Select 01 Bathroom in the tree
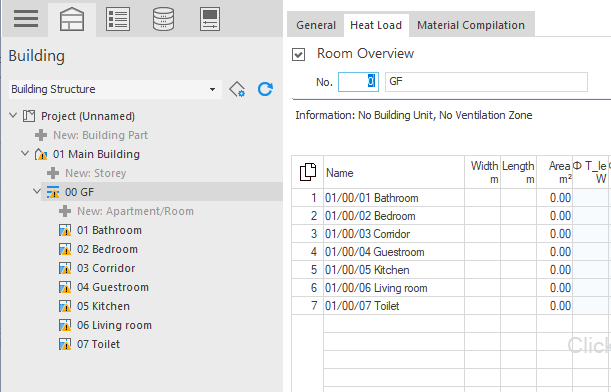Viewport: 611px width, 392px height. tap(109, 230)
